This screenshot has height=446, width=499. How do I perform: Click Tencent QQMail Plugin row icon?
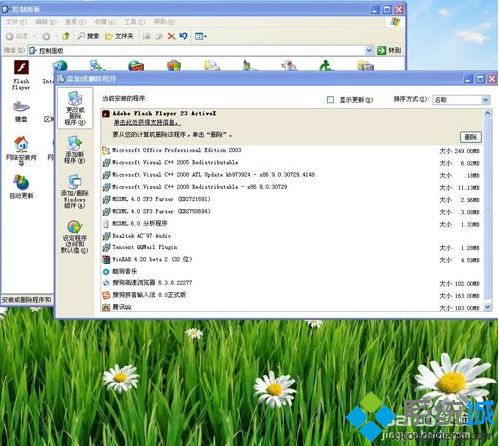106,247
